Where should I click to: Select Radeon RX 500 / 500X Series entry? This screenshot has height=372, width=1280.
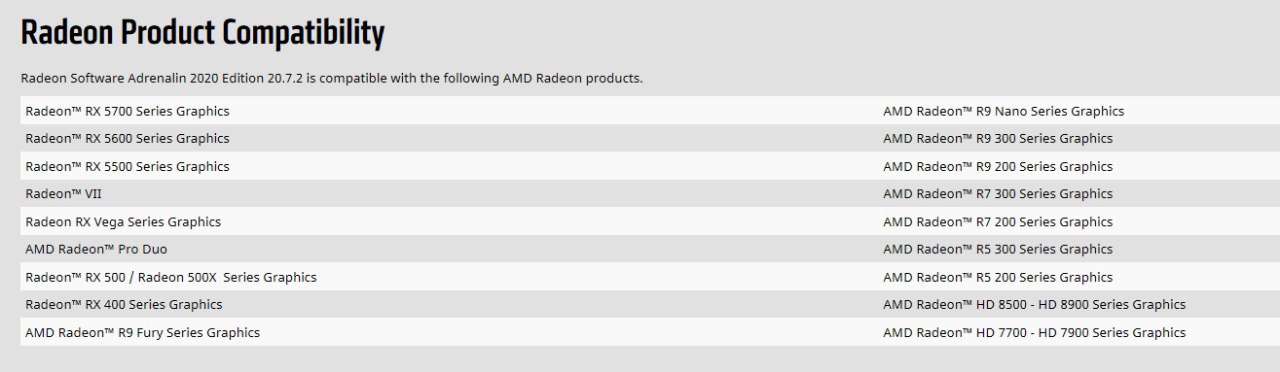coord(171,277)
